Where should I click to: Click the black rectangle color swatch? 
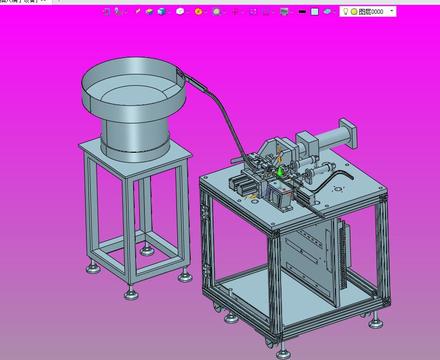coord(302,12)
